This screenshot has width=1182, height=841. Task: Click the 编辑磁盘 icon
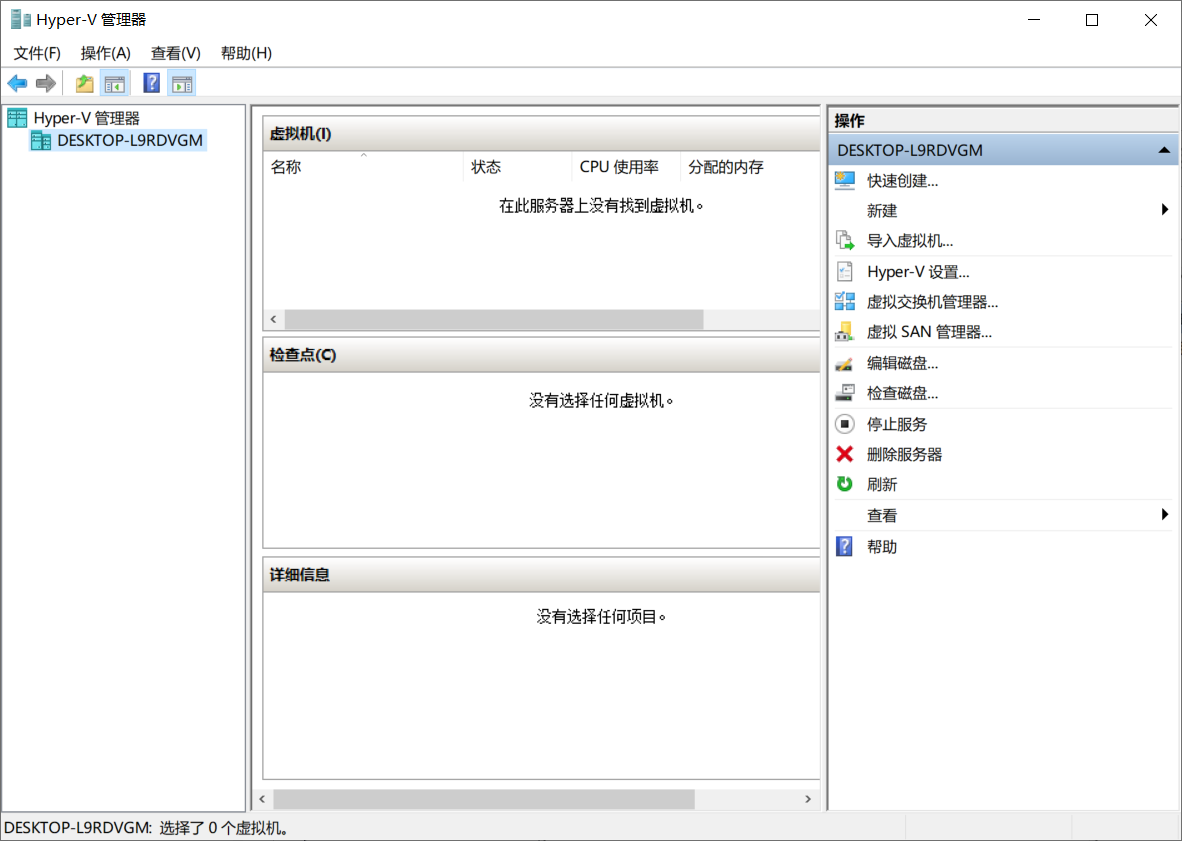[x=845, y=363]
